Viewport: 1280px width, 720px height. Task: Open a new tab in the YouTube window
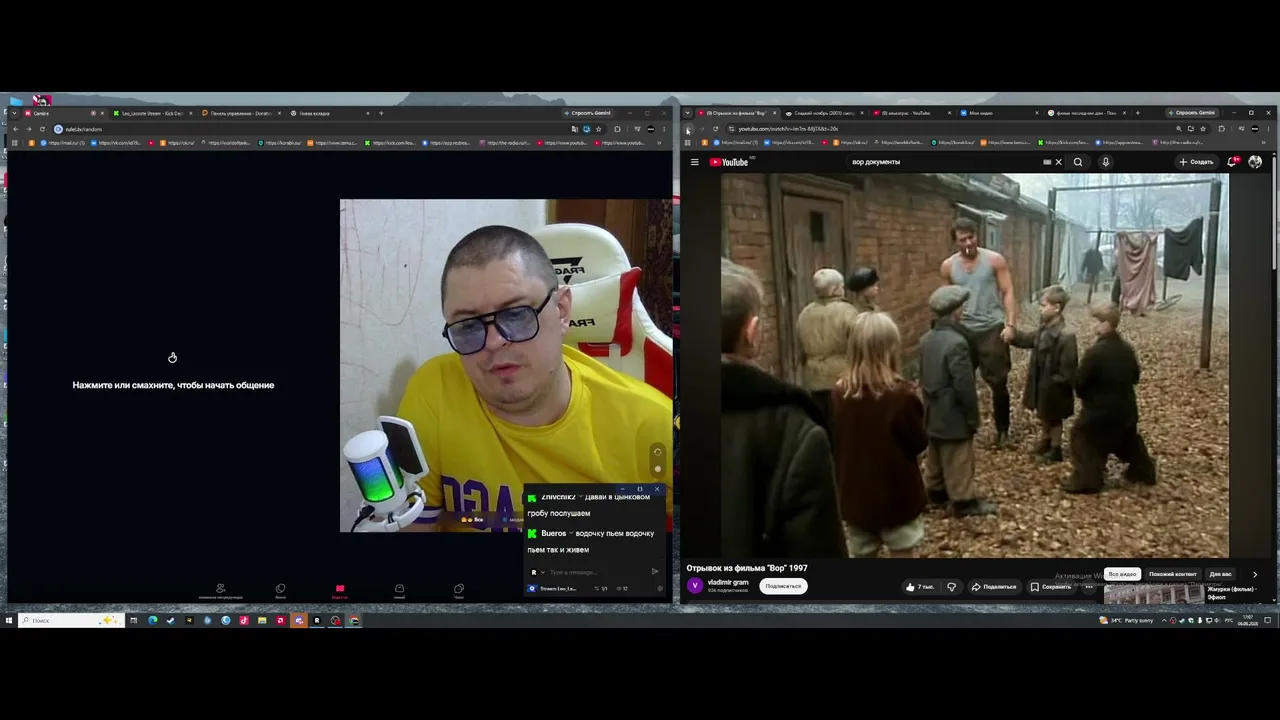[1138, 113]
